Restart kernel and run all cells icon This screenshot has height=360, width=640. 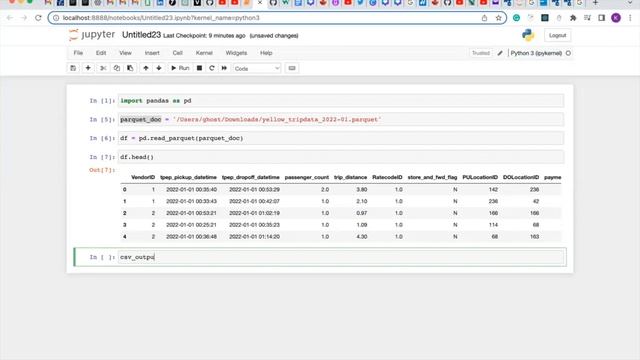(x=224, y=68)
